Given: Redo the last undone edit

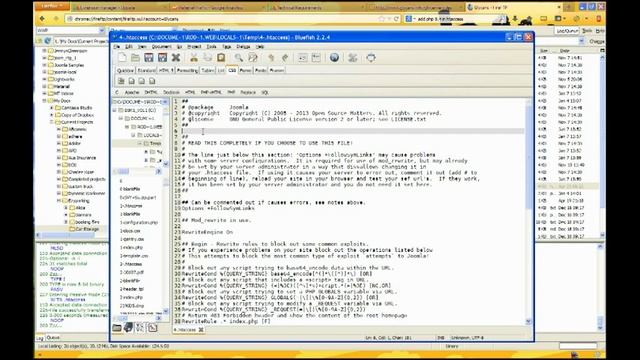Looking at the screenshot, I should (285, 58).
